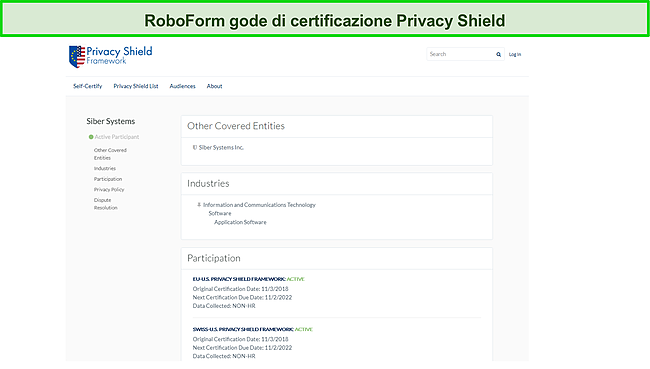The image size is (650, 369).
Task: Click Swiss Original Certification Date 11/3/2018
Action: coord(240,339)
